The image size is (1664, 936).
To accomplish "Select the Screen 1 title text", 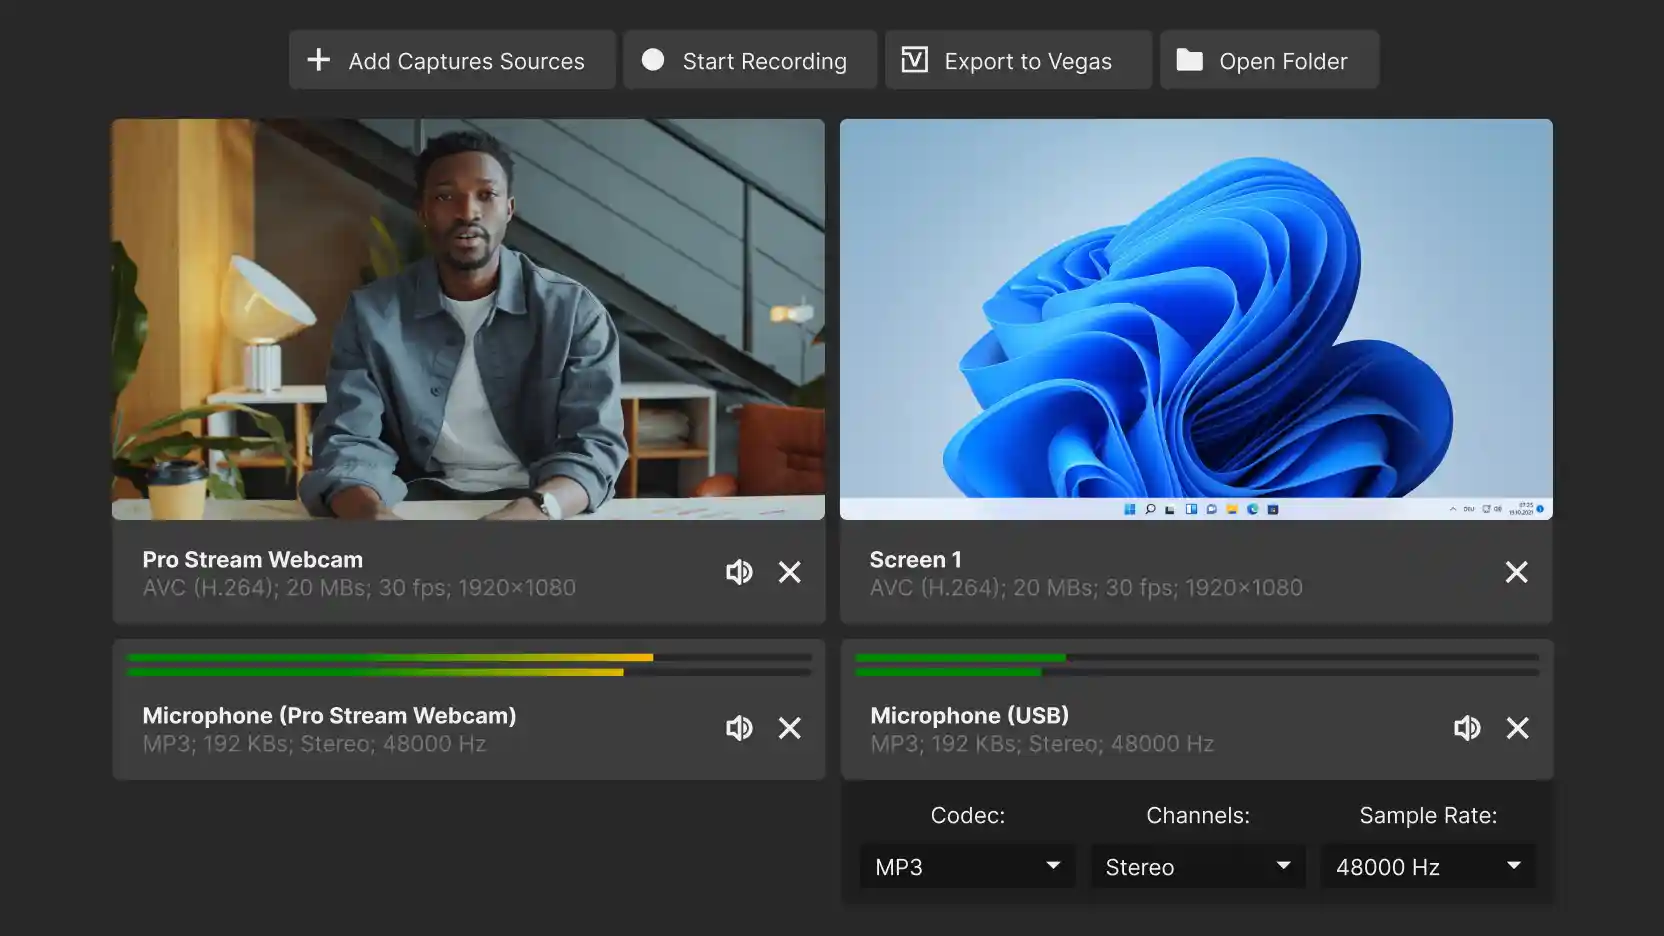I will click(x=916, y=560).
